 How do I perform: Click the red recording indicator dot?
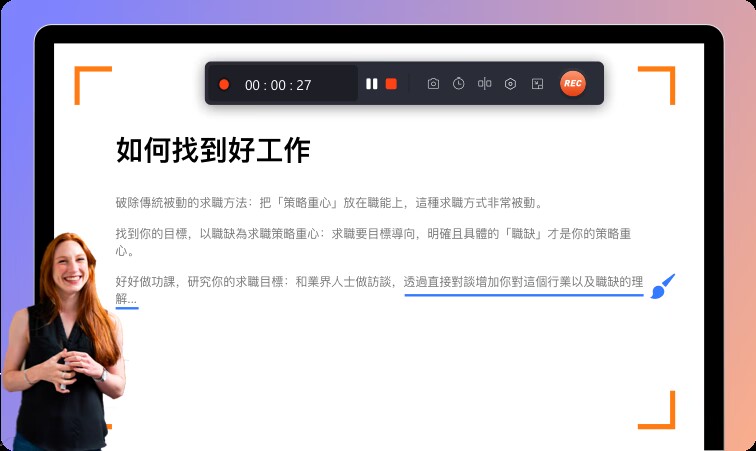[x=224, y=85]
